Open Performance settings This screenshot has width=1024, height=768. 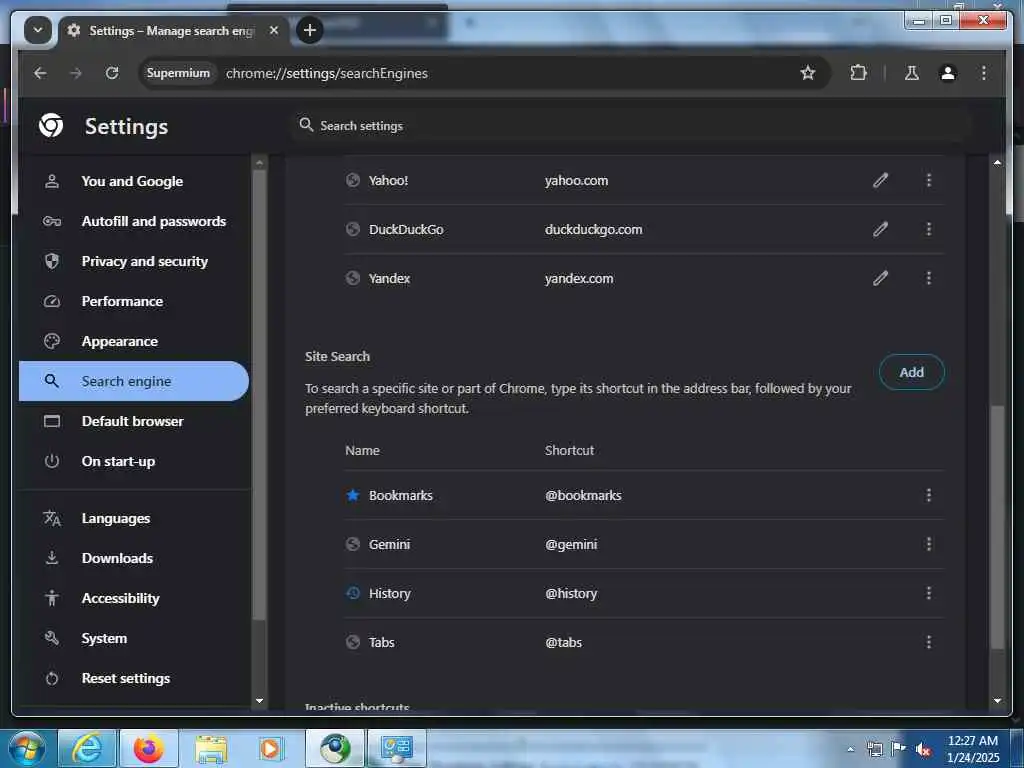click(134, 301)
